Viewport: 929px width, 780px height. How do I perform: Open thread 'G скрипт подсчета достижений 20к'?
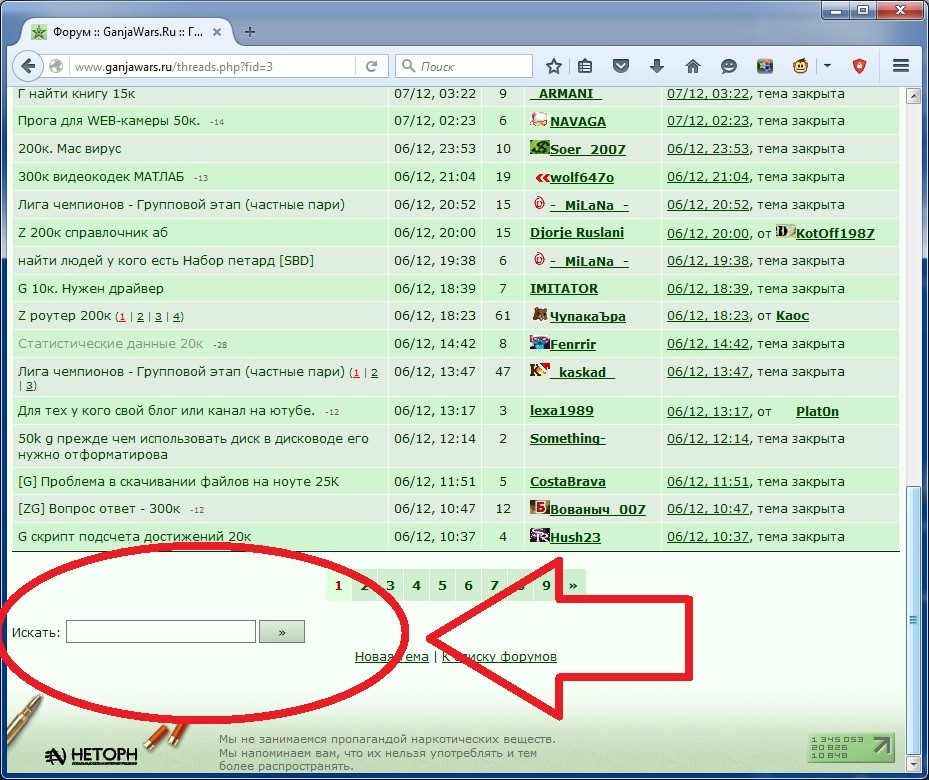click(x=134, y=537)
